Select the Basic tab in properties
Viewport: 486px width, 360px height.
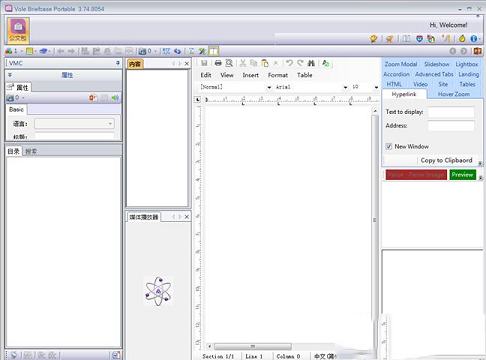16,109
